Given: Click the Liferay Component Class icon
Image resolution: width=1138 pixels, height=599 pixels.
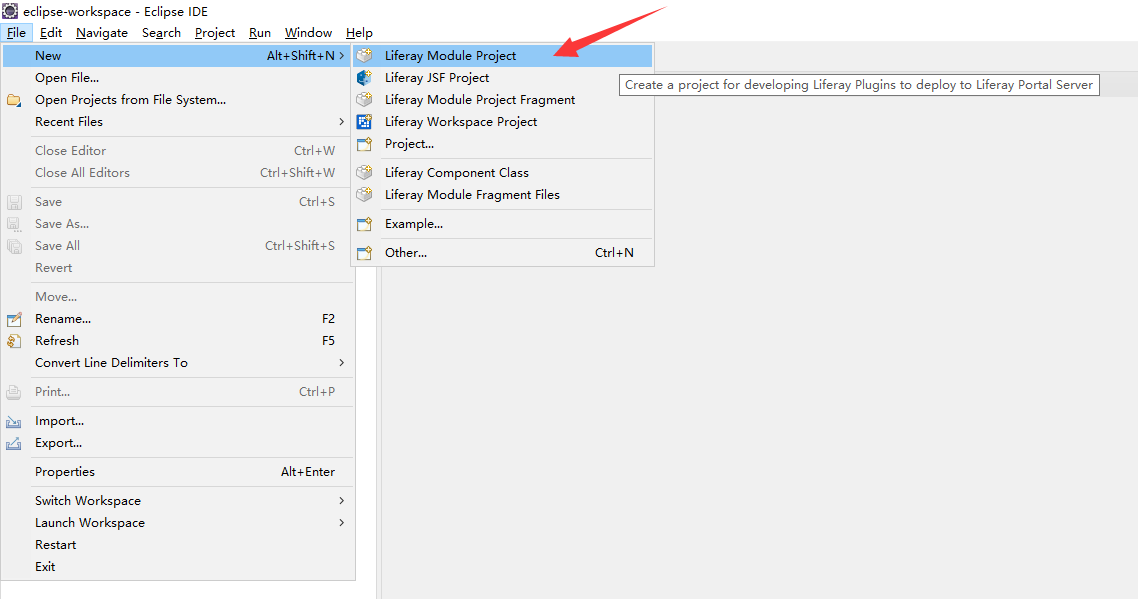Looking at the screenshot, I should 364,172.
